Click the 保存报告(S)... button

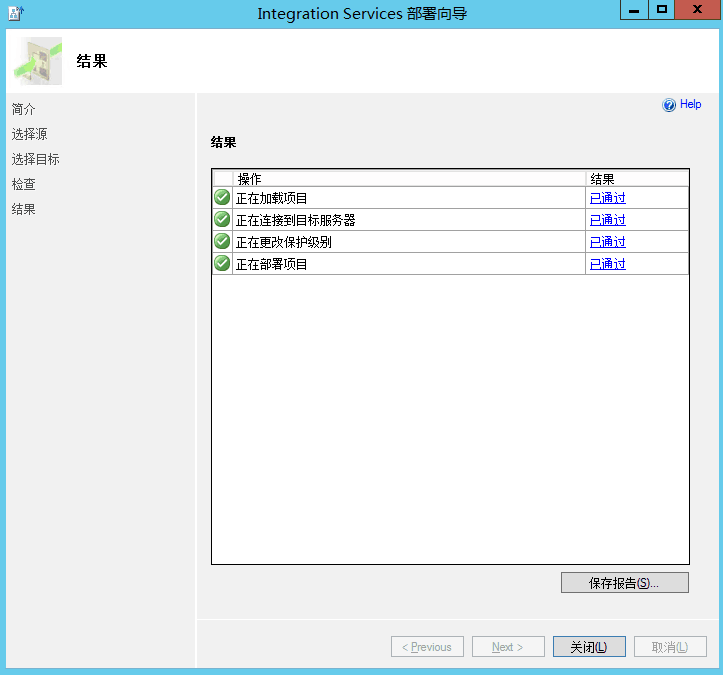[x=625, y=583]
